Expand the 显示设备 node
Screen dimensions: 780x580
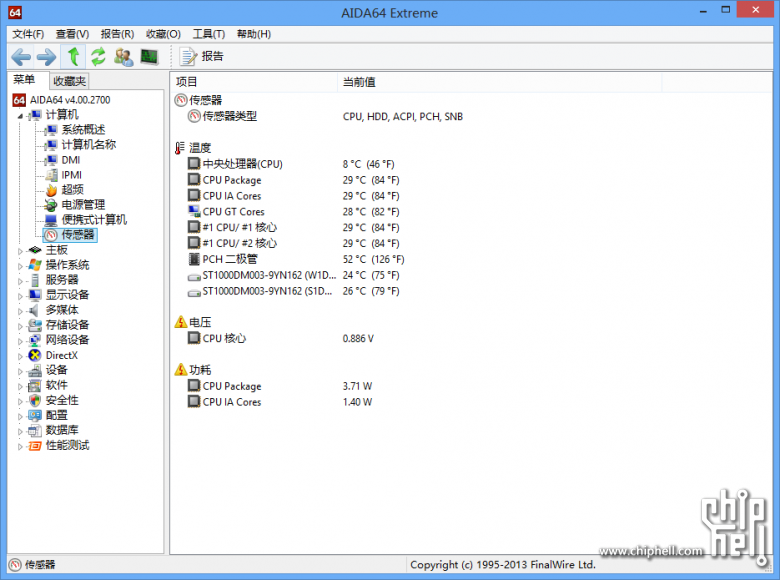tap(20, 296)
